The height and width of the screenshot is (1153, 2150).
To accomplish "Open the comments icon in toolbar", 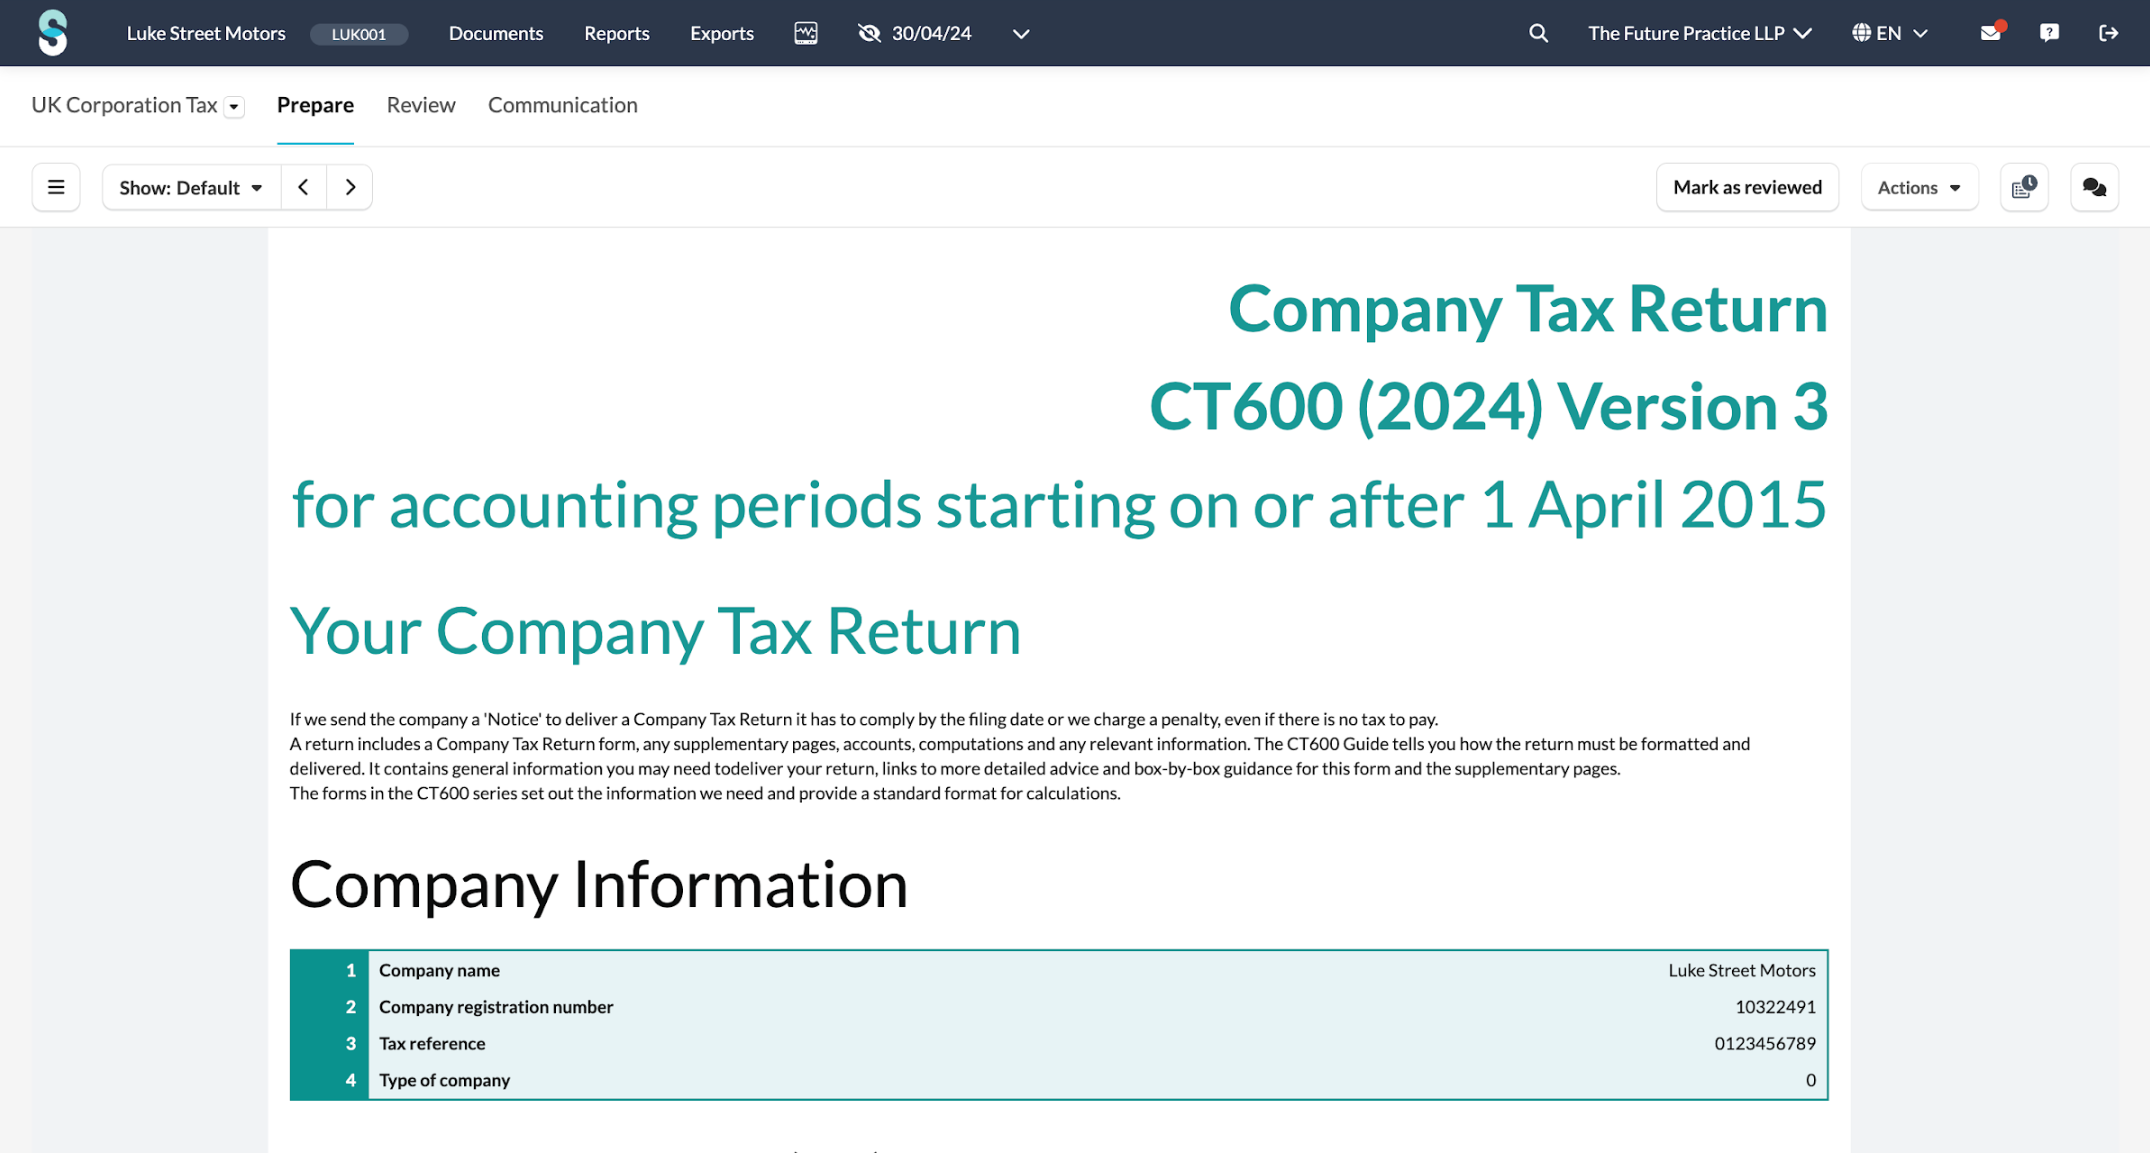I will 2094,186.
